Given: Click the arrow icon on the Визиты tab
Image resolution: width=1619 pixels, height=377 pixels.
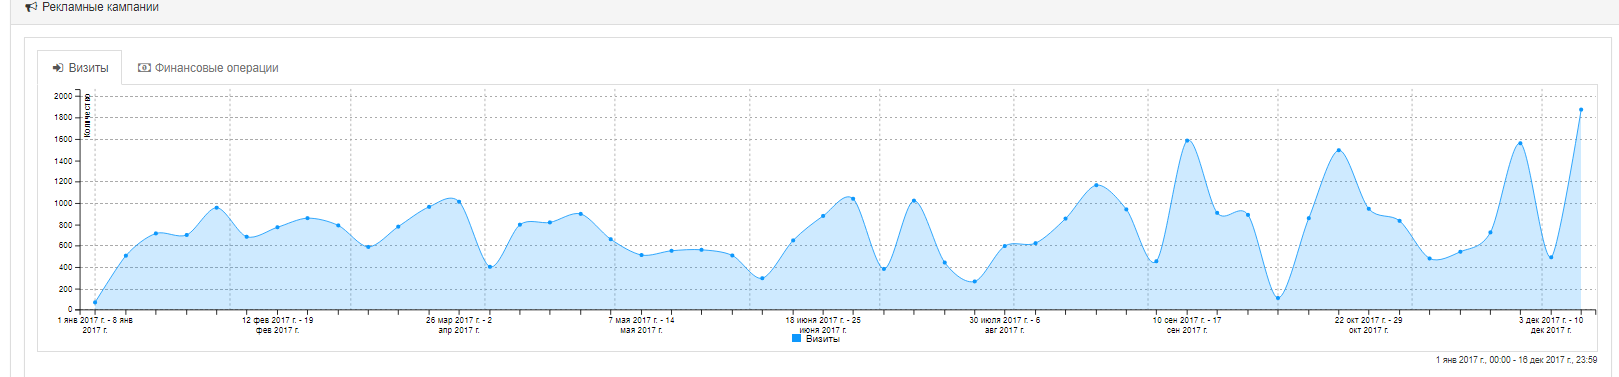Looking at the screenshot, I should (58, 68).
